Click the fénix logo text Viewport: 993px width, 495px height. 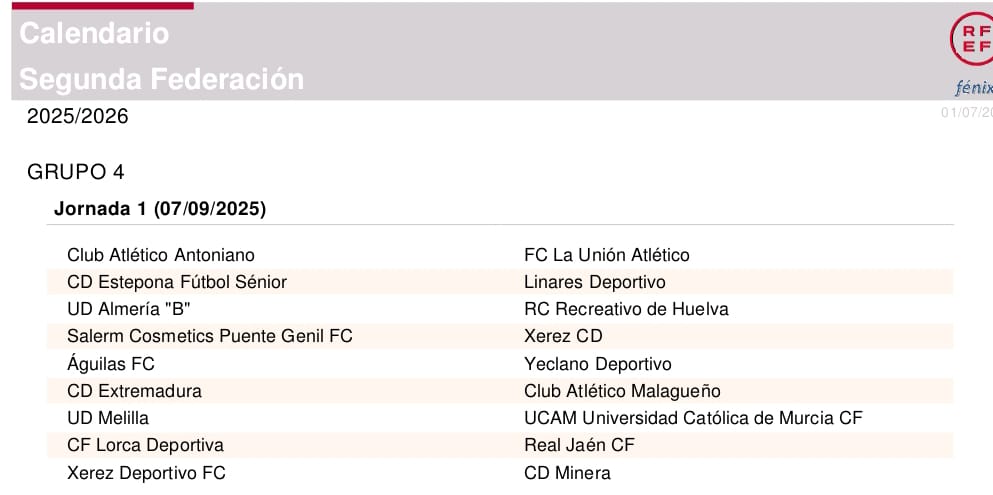pyautogui.click(x=974, y=87)
